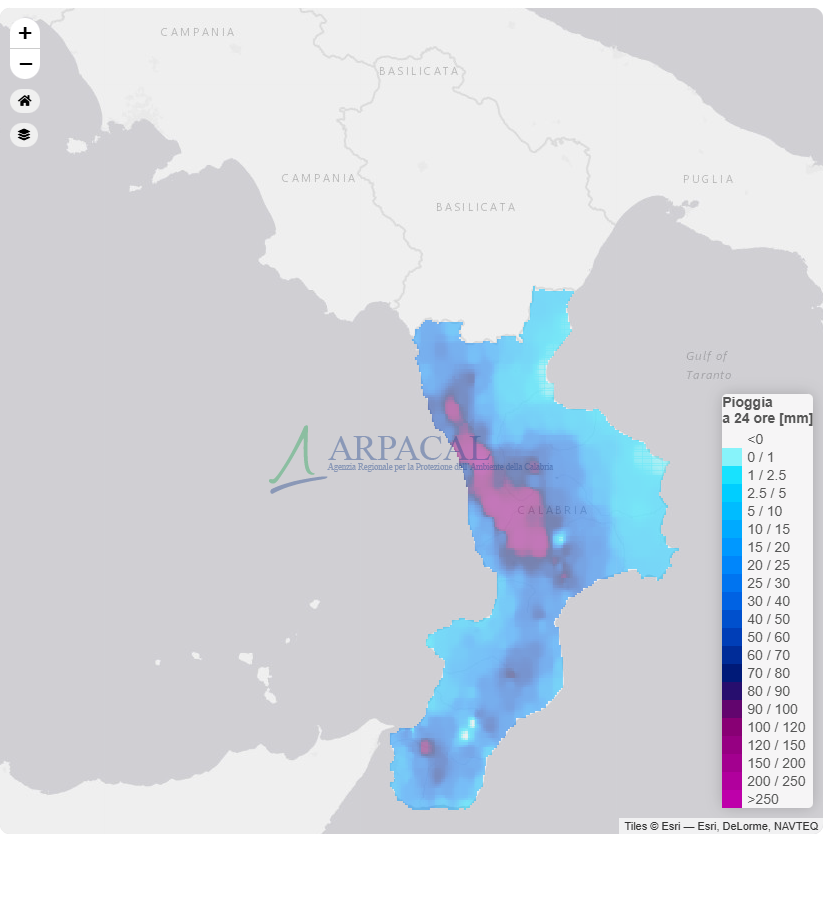823x920 pixels.
Task: Click the BASILICATA region label
Action: coord(475,207)
